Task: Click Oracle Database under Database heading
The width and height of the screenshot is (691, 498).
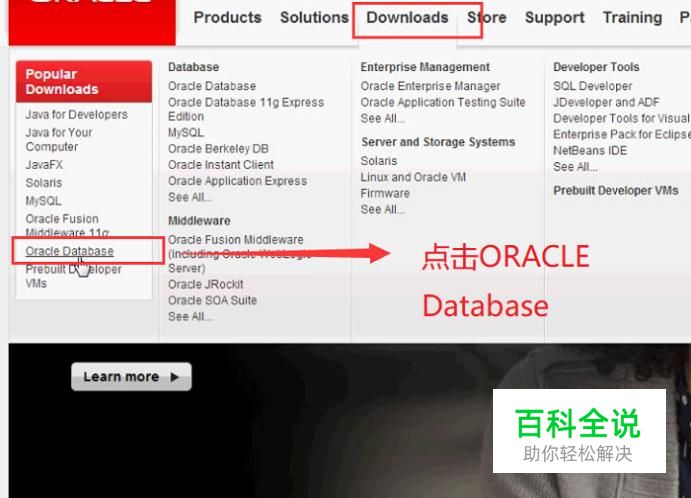Action: [x=212, y=86]
